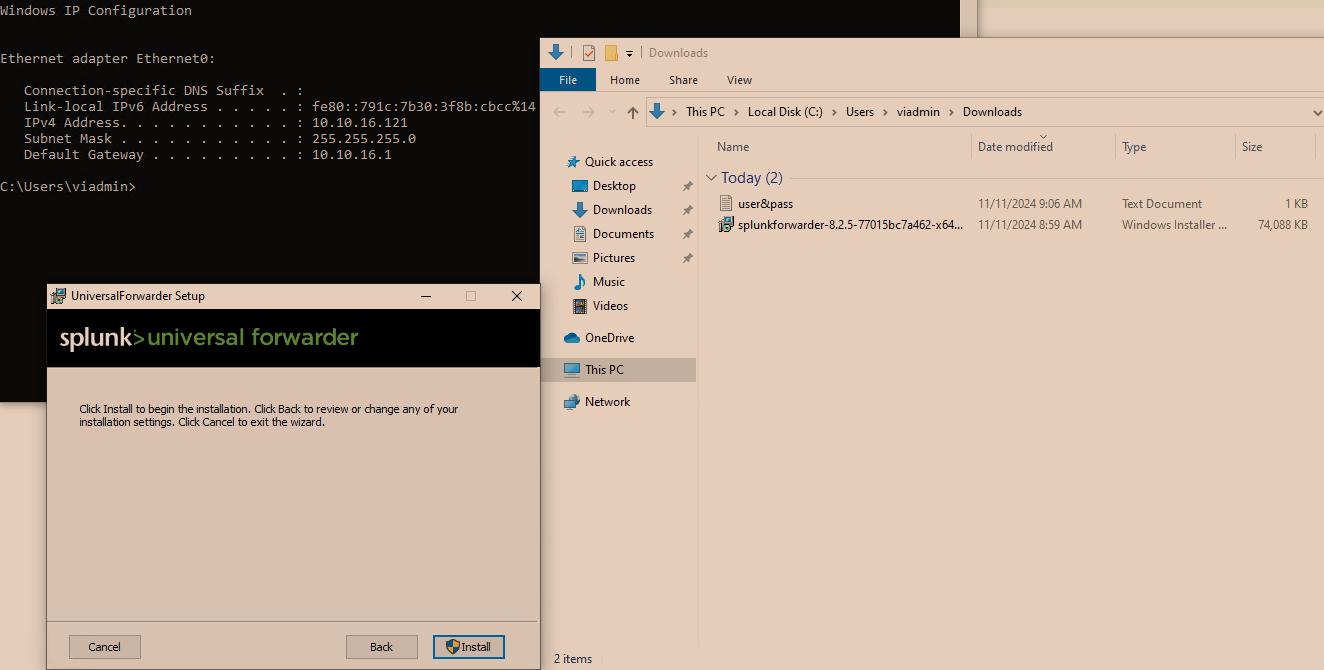Expand chevron after Local Disk (C:) in breadcrumb
The image size is (1324, 670).
coord(834,112)
